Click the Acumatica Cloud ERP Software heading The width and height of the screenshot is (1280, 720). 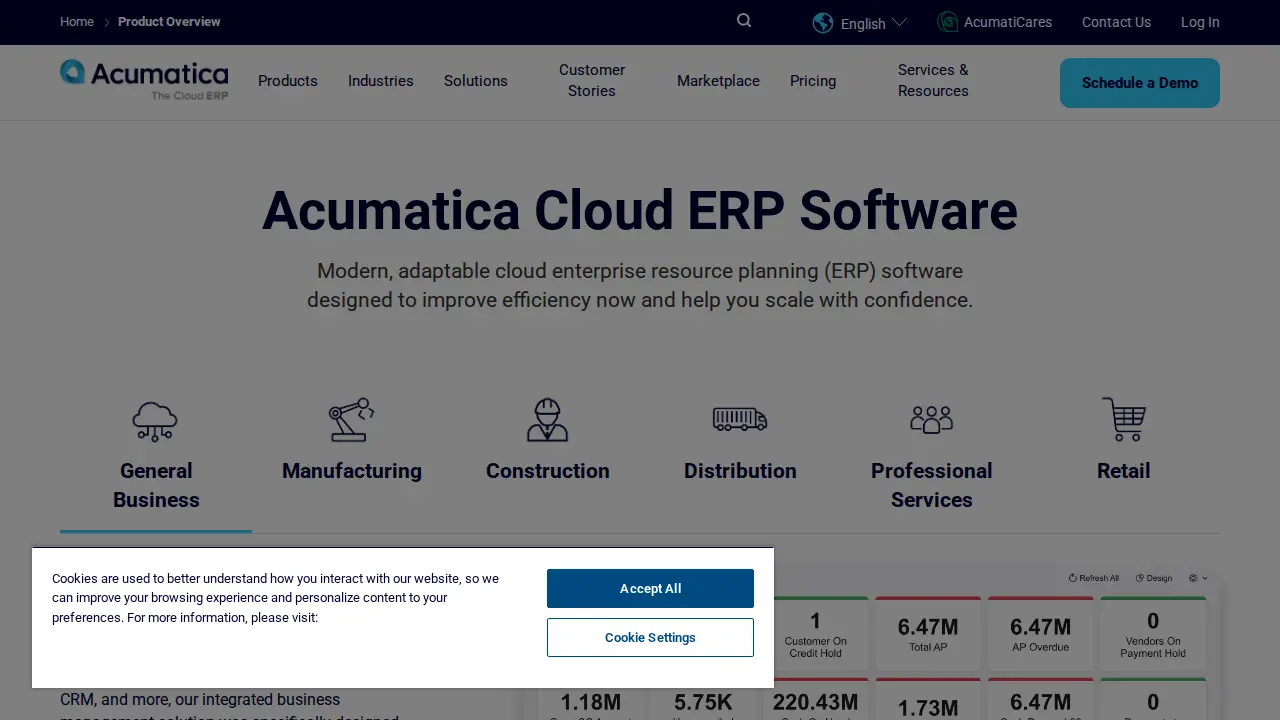(x=640, y=211)
